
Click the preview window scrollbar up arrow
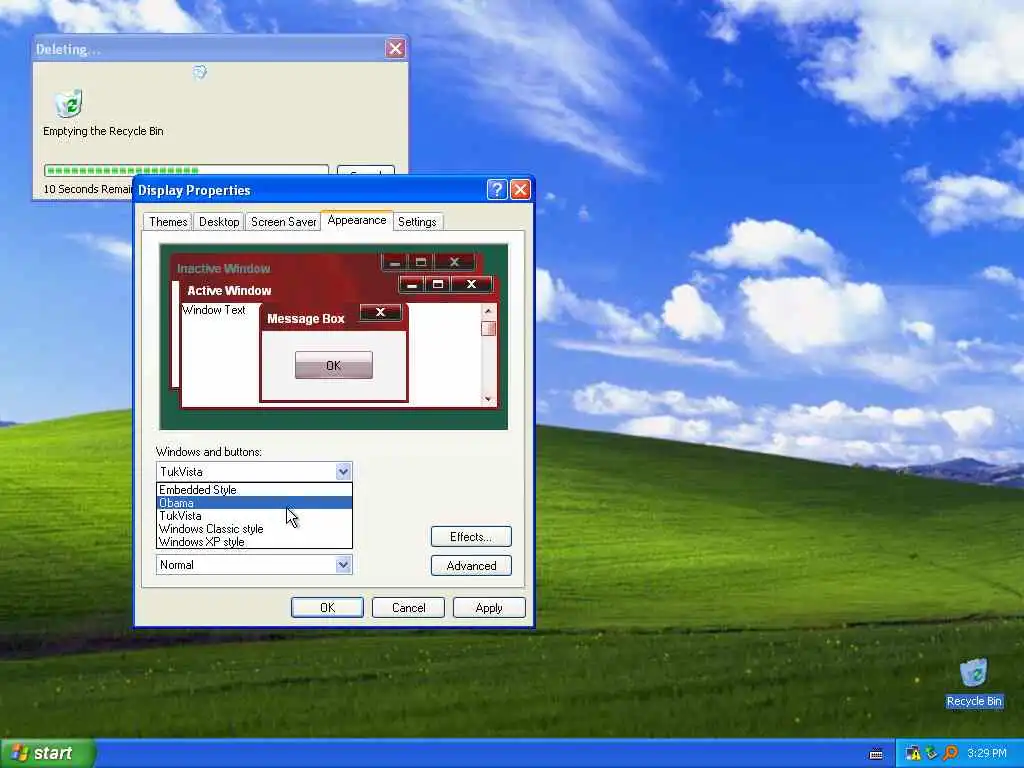[x=488, y=311]
